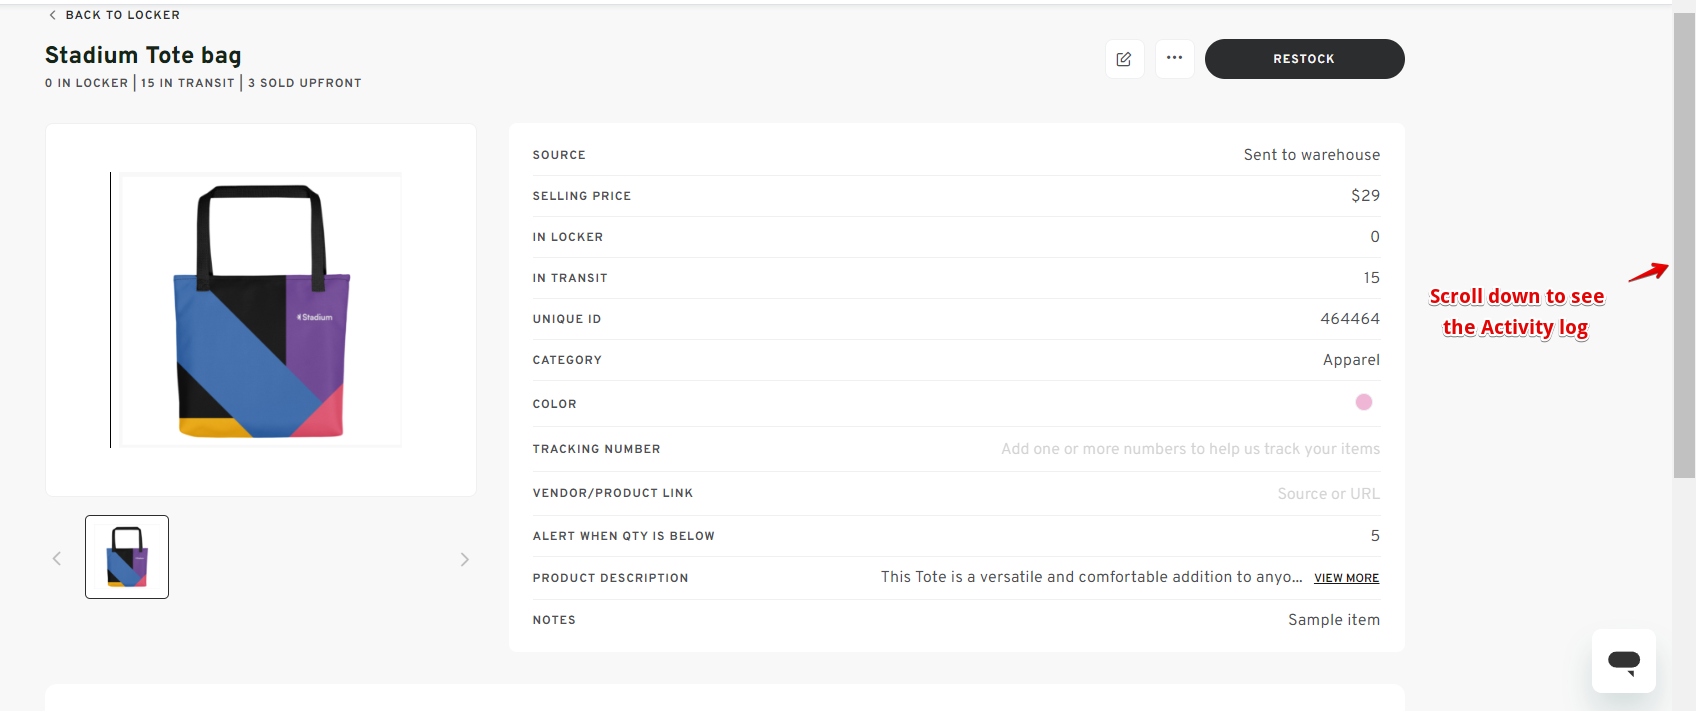
Task: Click VIEW MORE on product description
Action: coord(1346,578)
